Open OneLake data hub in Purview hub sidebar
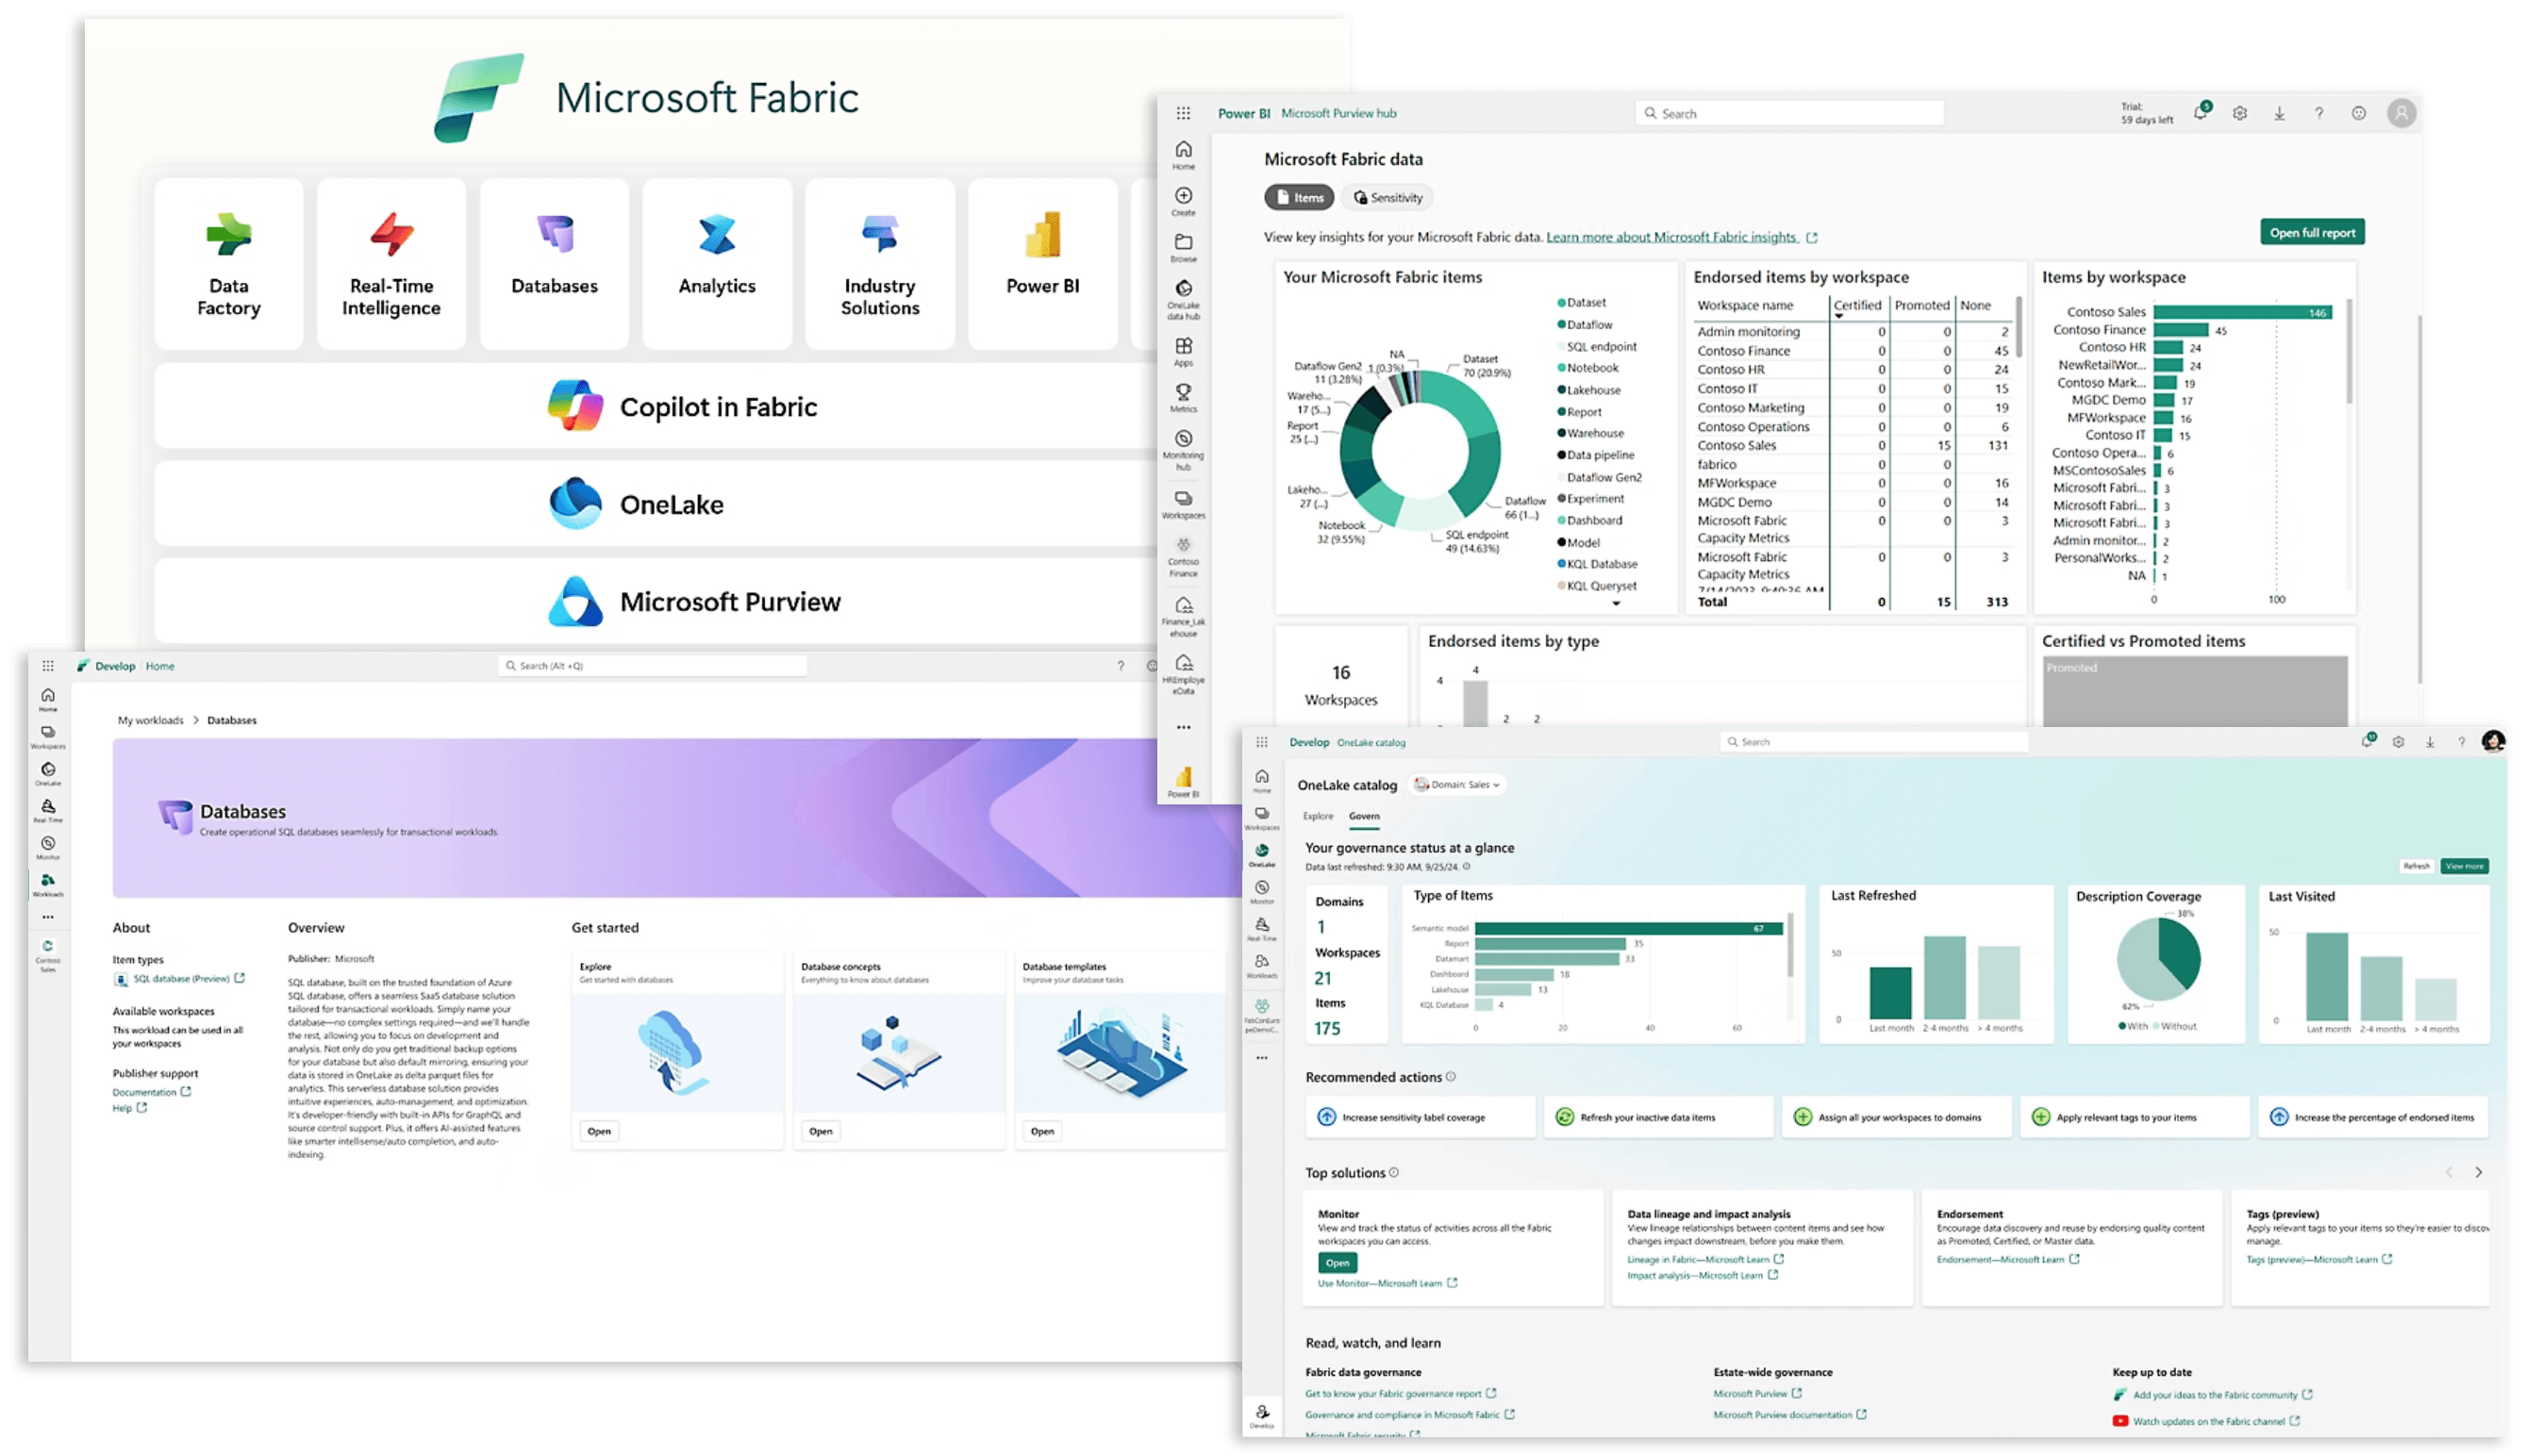The image size is (2526, 1456). [x=1183, y=299]
